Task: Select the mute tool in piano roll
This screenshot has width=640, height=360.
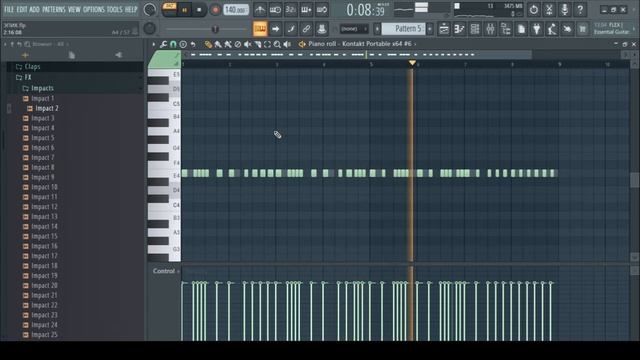Action: pos(247,44)
